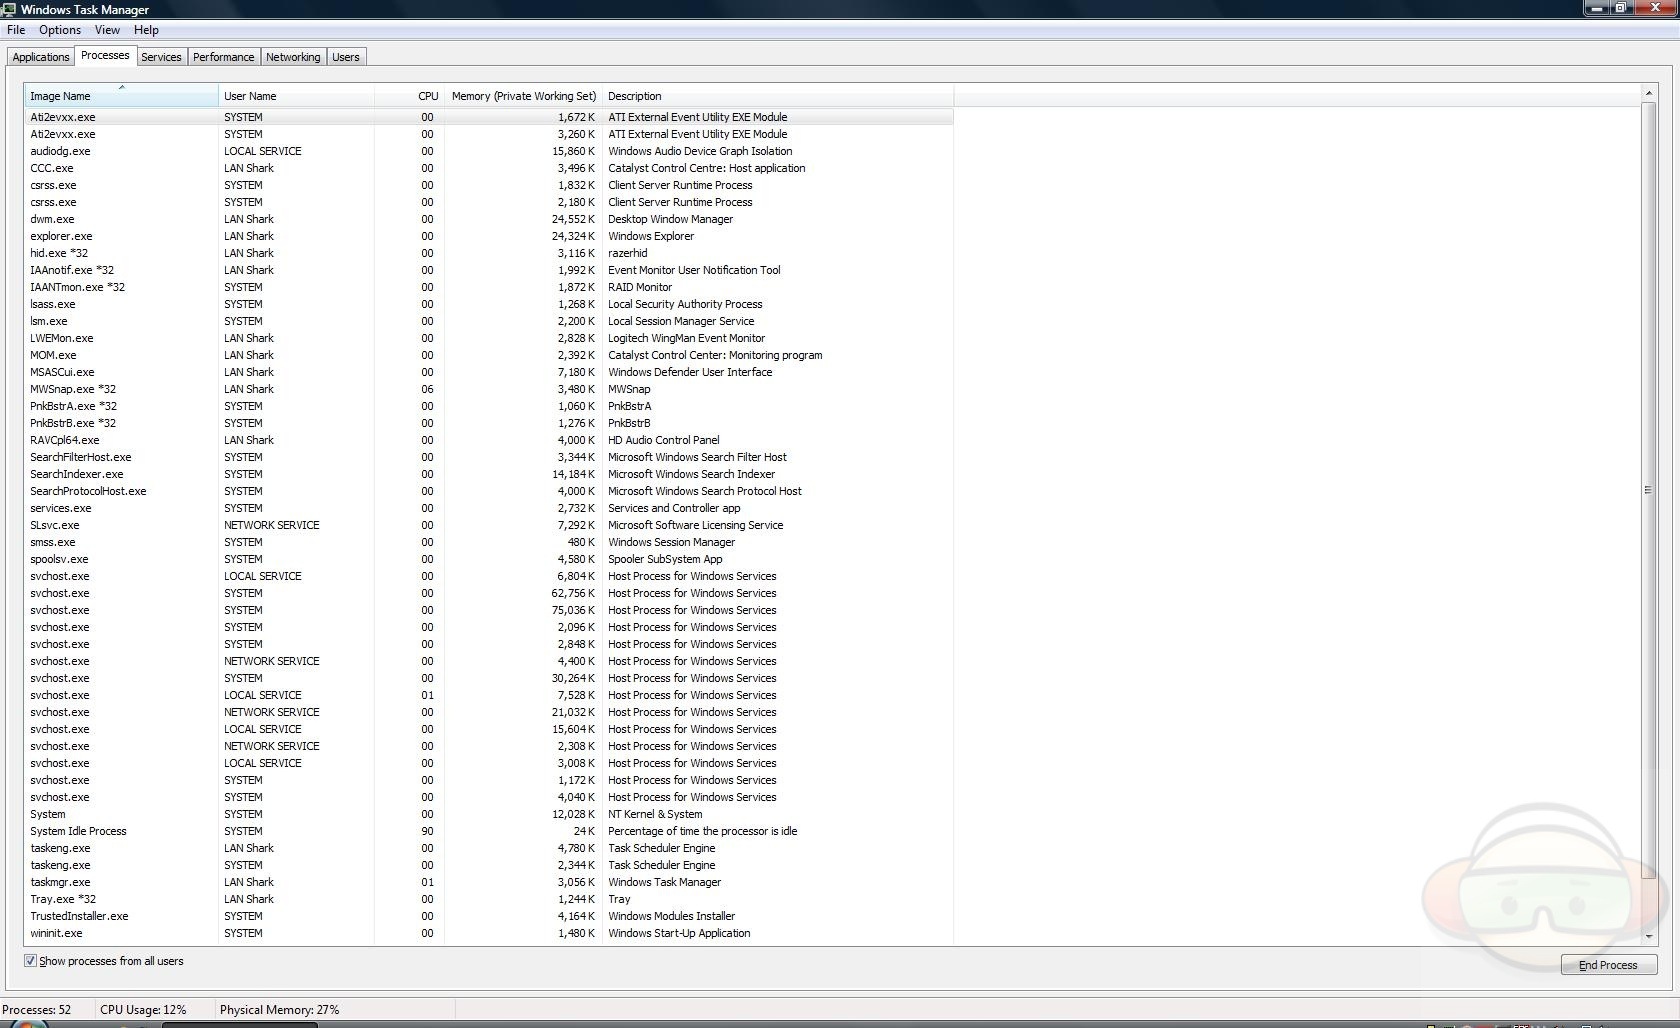Screen dimensions: 1680x1028
Task: Click the scroll down arrow of process list
Action: coord(1648,937)
